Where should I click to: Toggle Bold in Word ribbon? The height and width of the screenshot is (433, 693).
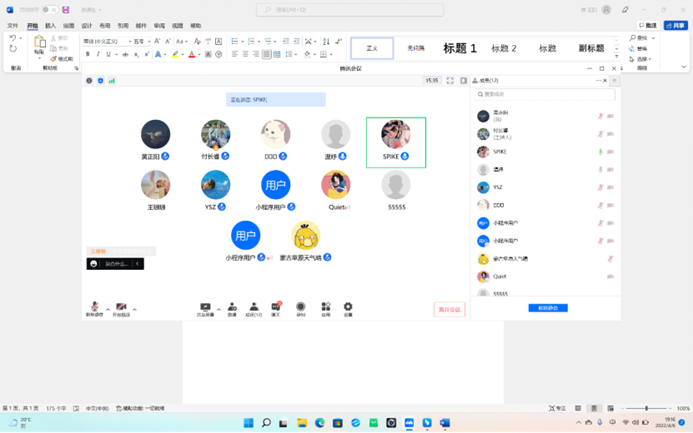(x=88, y=54)
